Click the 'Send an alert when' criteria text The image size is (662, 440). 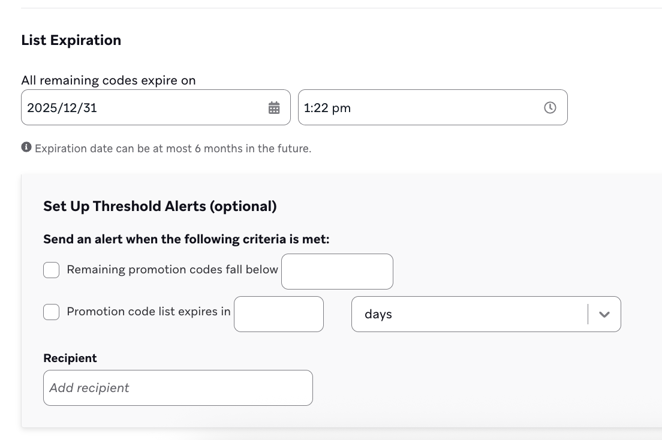186,239
